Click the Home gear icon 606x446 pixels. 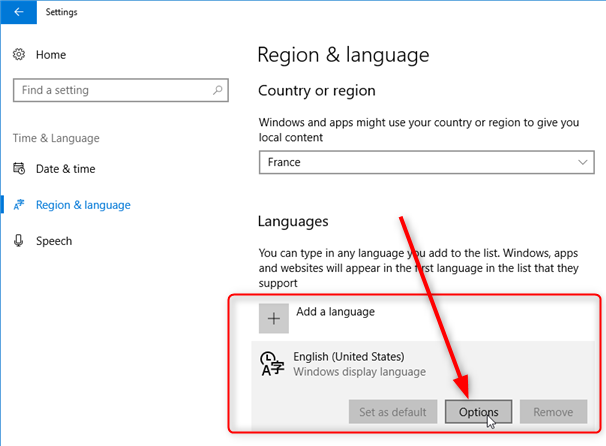pos(19,54)
